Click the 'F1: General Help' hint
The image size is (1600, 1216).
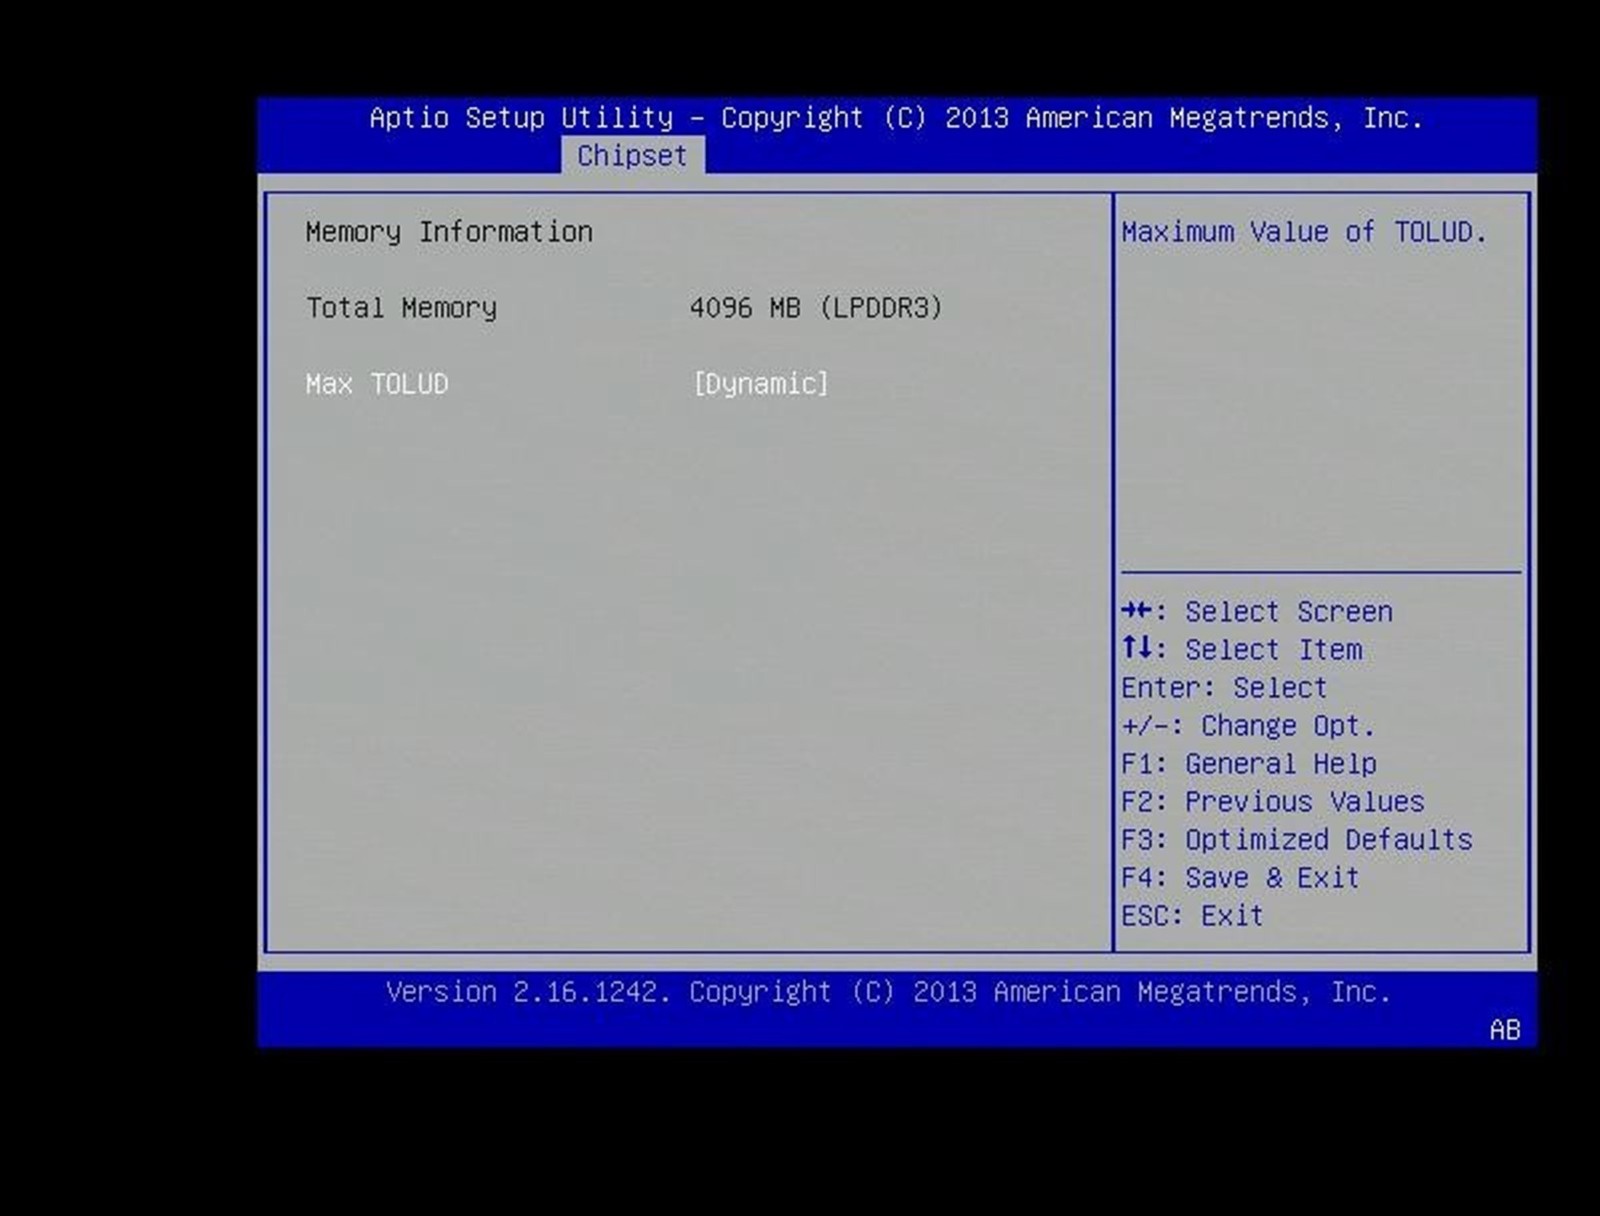coord(1249,764)
